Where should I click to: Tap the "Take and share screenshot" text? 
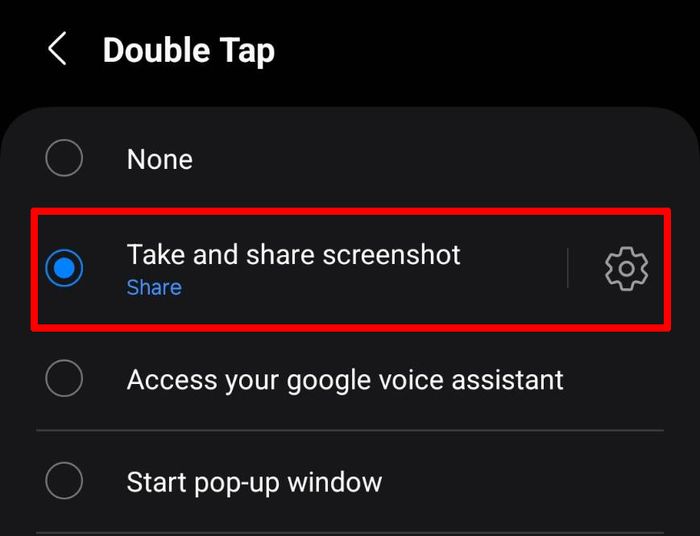click(x=293, y=255)
